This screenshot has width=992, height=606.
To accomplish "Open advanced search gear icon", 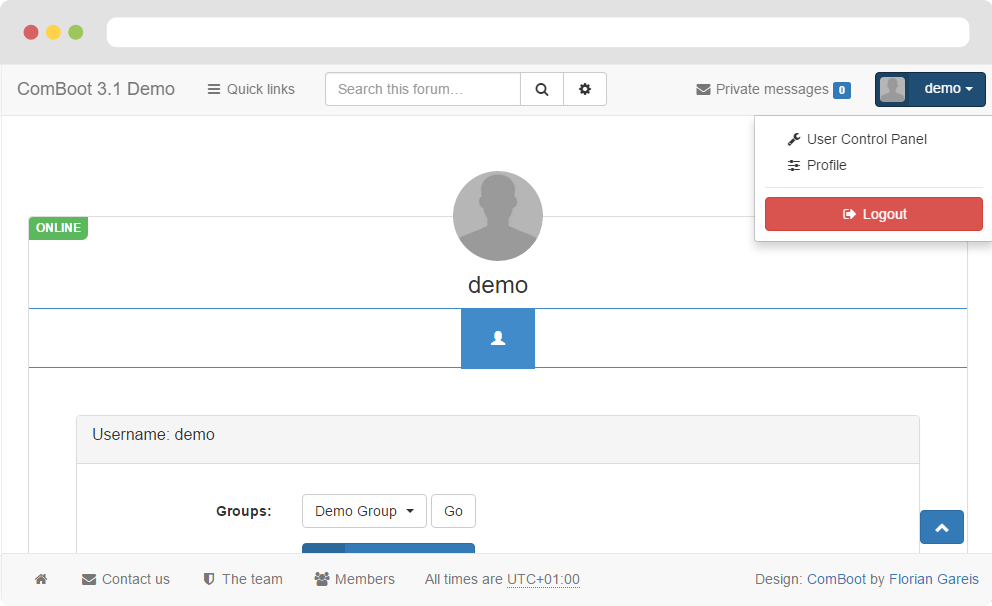I will (x=585, y=89).
